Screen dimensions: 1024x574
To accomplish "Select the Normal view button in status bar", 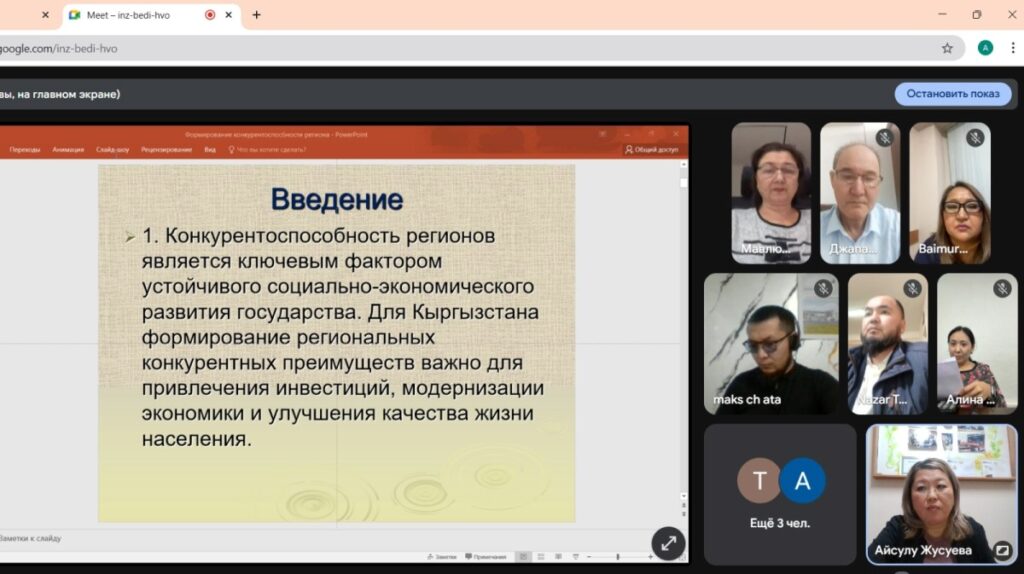I will pyautogui.click(x=527, y=557).
